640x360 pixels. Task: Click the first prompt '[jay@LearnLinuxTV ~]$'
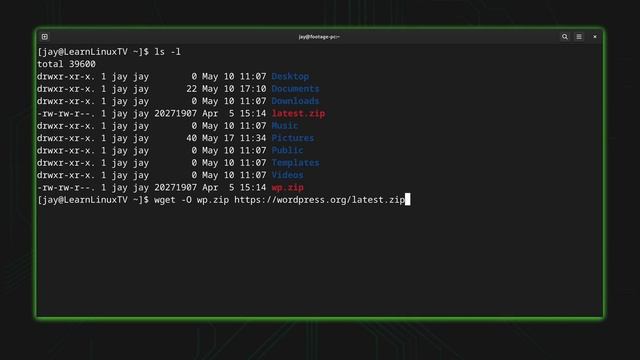click(93, 52)
